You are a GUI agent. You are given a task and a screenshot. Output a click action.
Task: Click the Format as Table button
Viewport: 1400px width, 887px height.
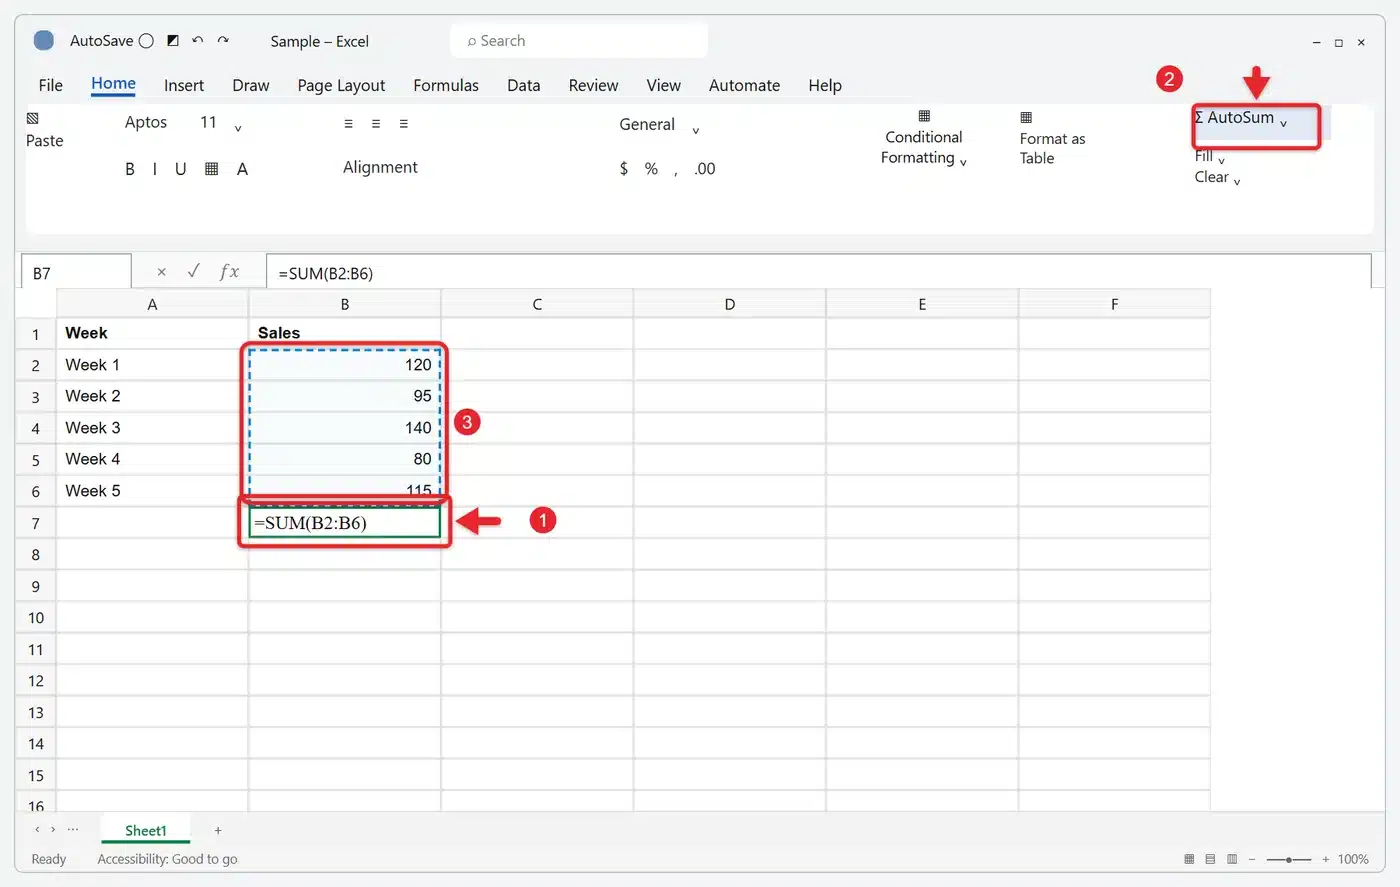point(1052,139)
